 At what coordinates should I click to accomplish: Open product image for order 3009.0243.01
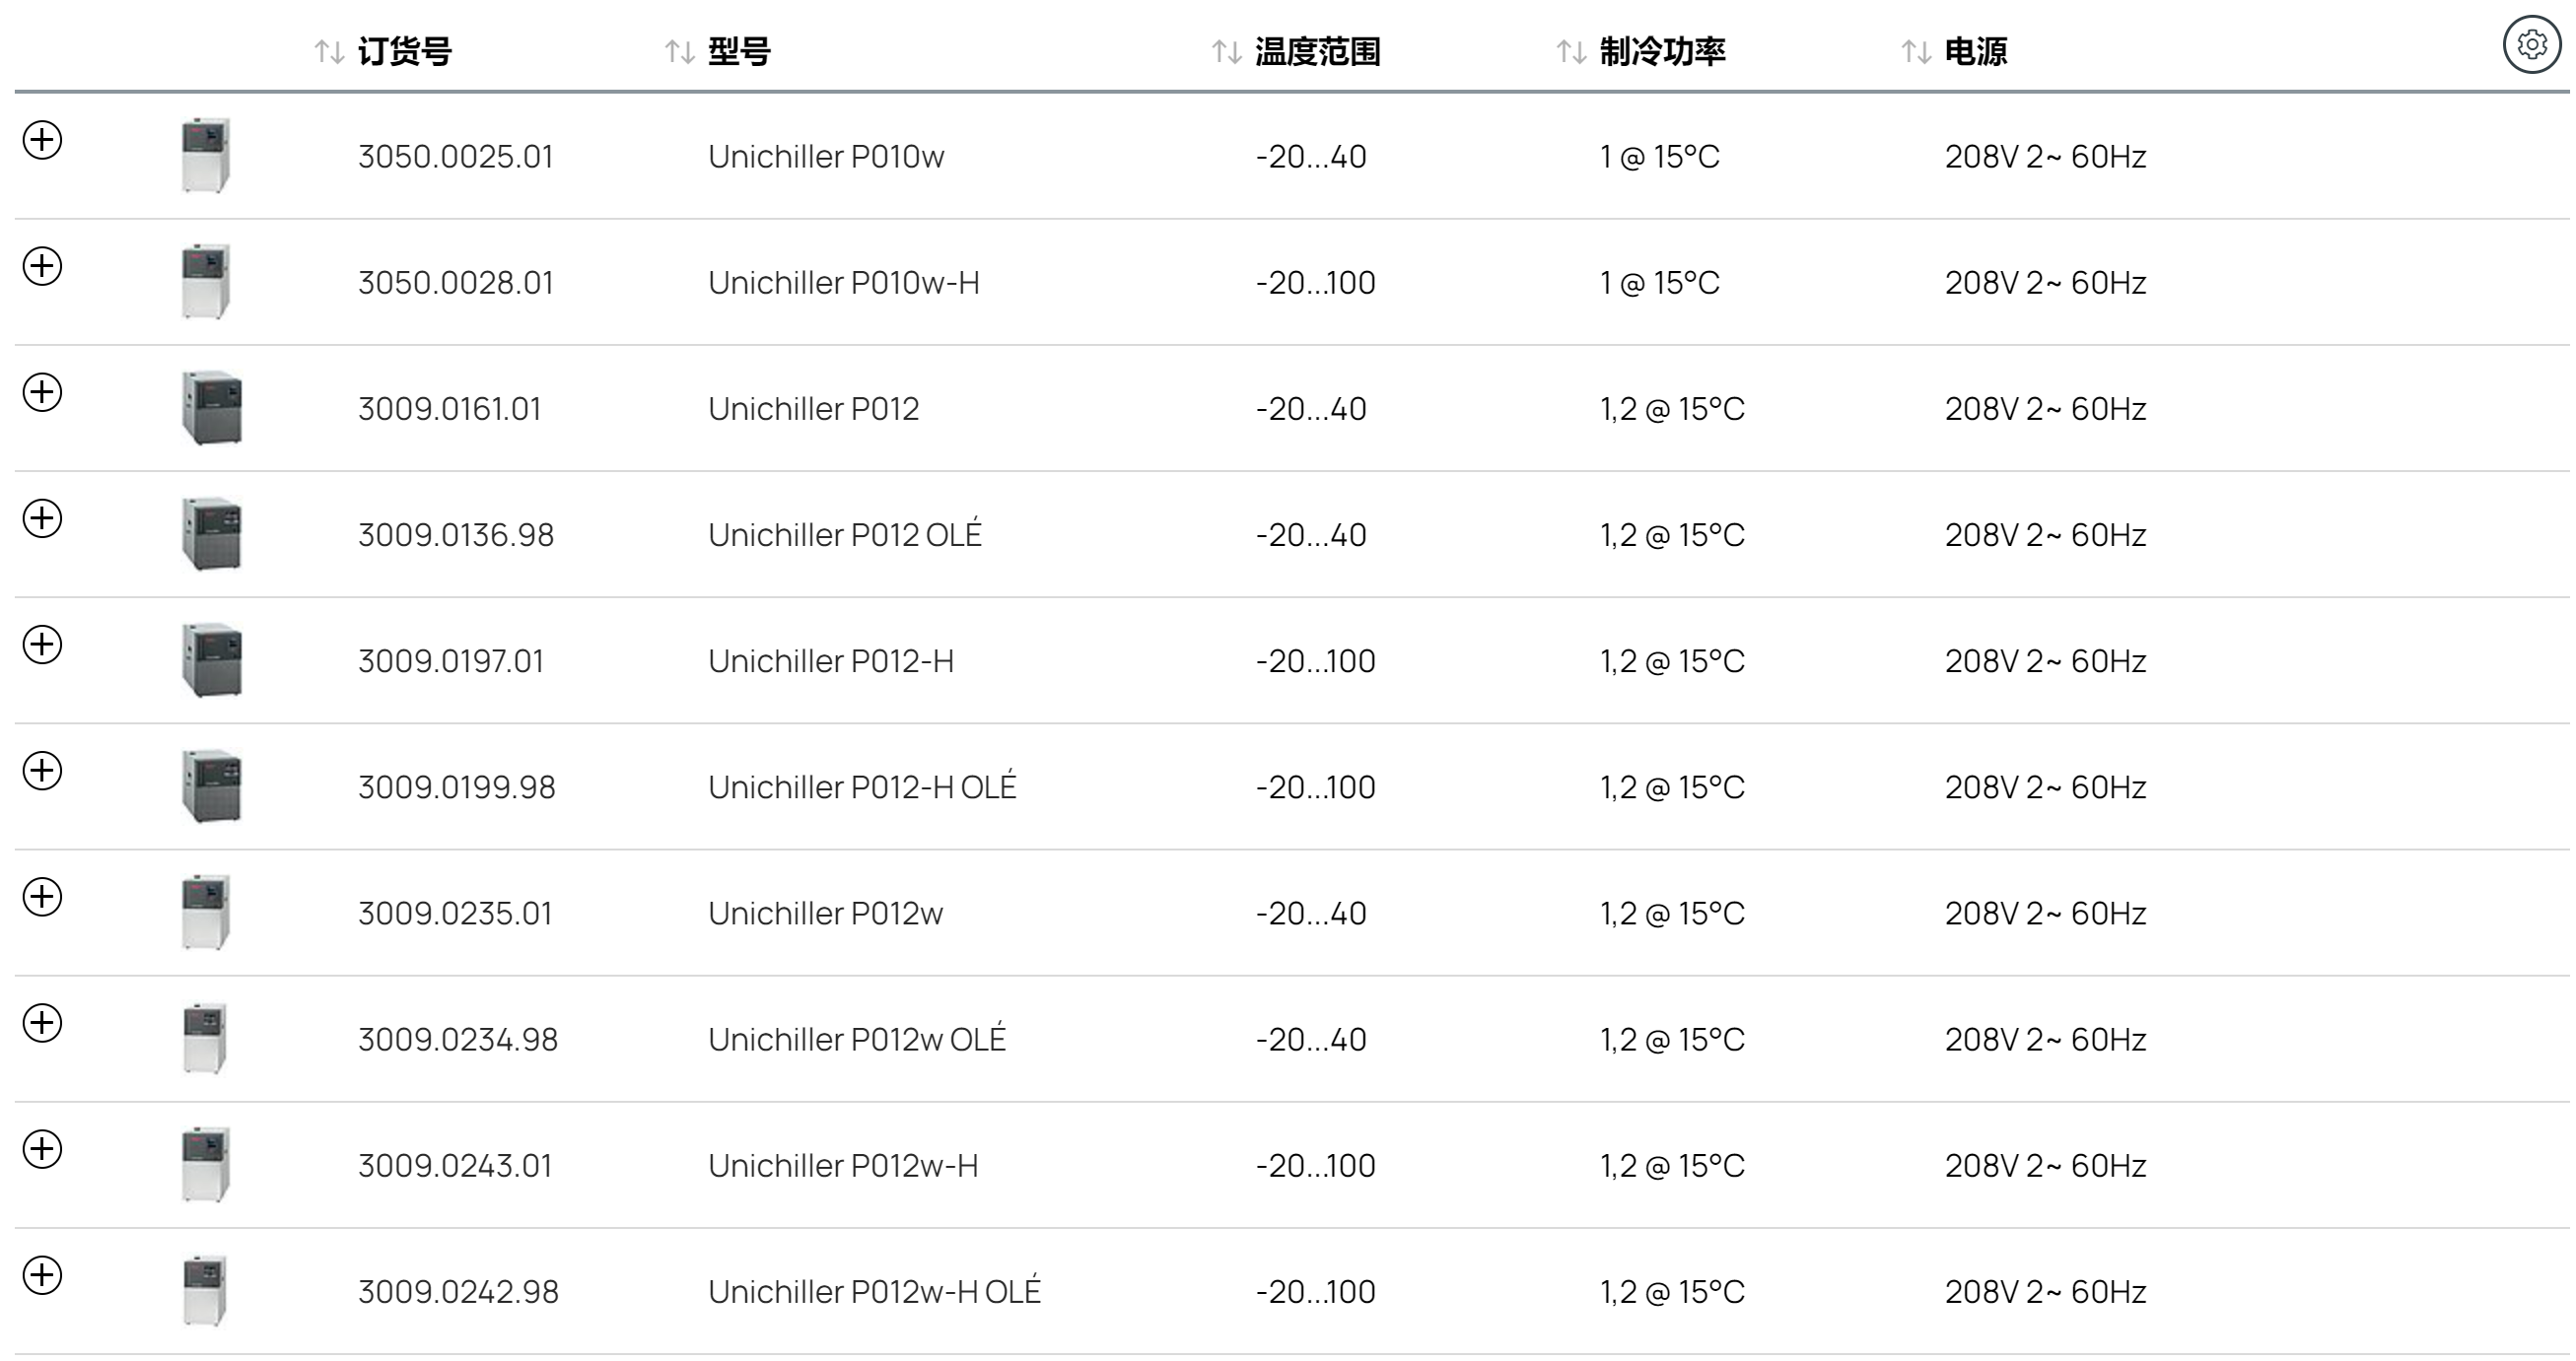(x=206, y=1164)
